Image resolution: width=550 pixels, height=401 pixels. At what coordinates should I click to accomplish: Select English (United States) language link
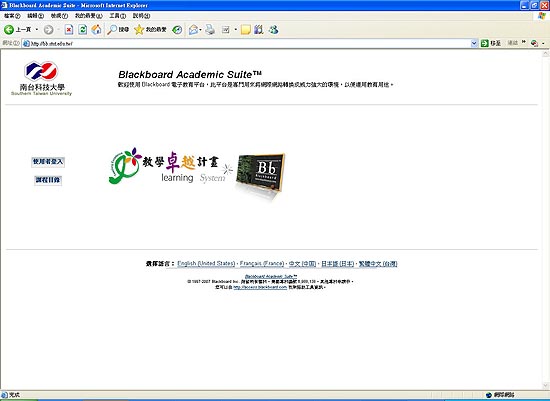tap(206, 263)
